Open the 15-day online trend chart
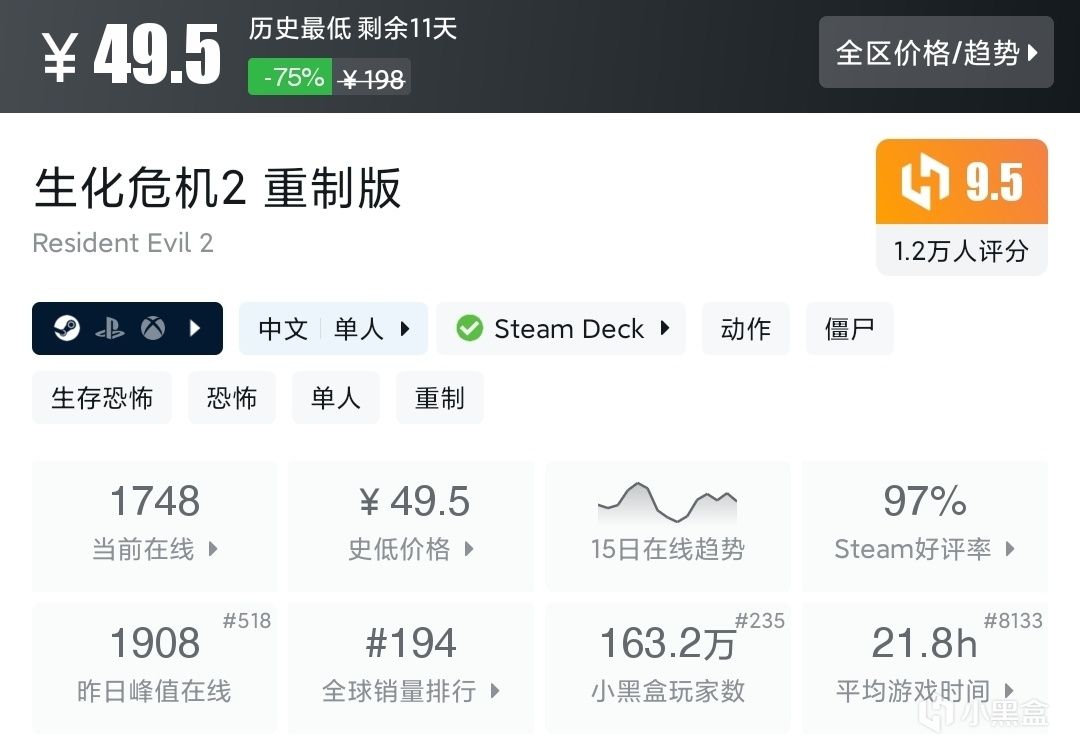Viewport: 1080px width, 752px height. click(667, 525)
